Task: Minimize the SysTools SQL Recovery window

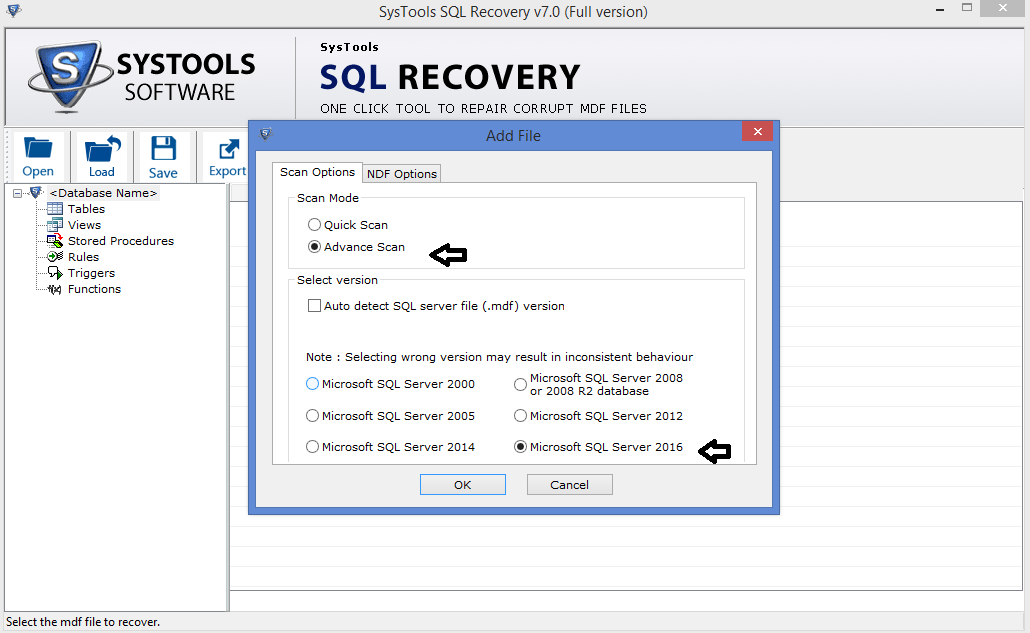Action: pos(940,9)
